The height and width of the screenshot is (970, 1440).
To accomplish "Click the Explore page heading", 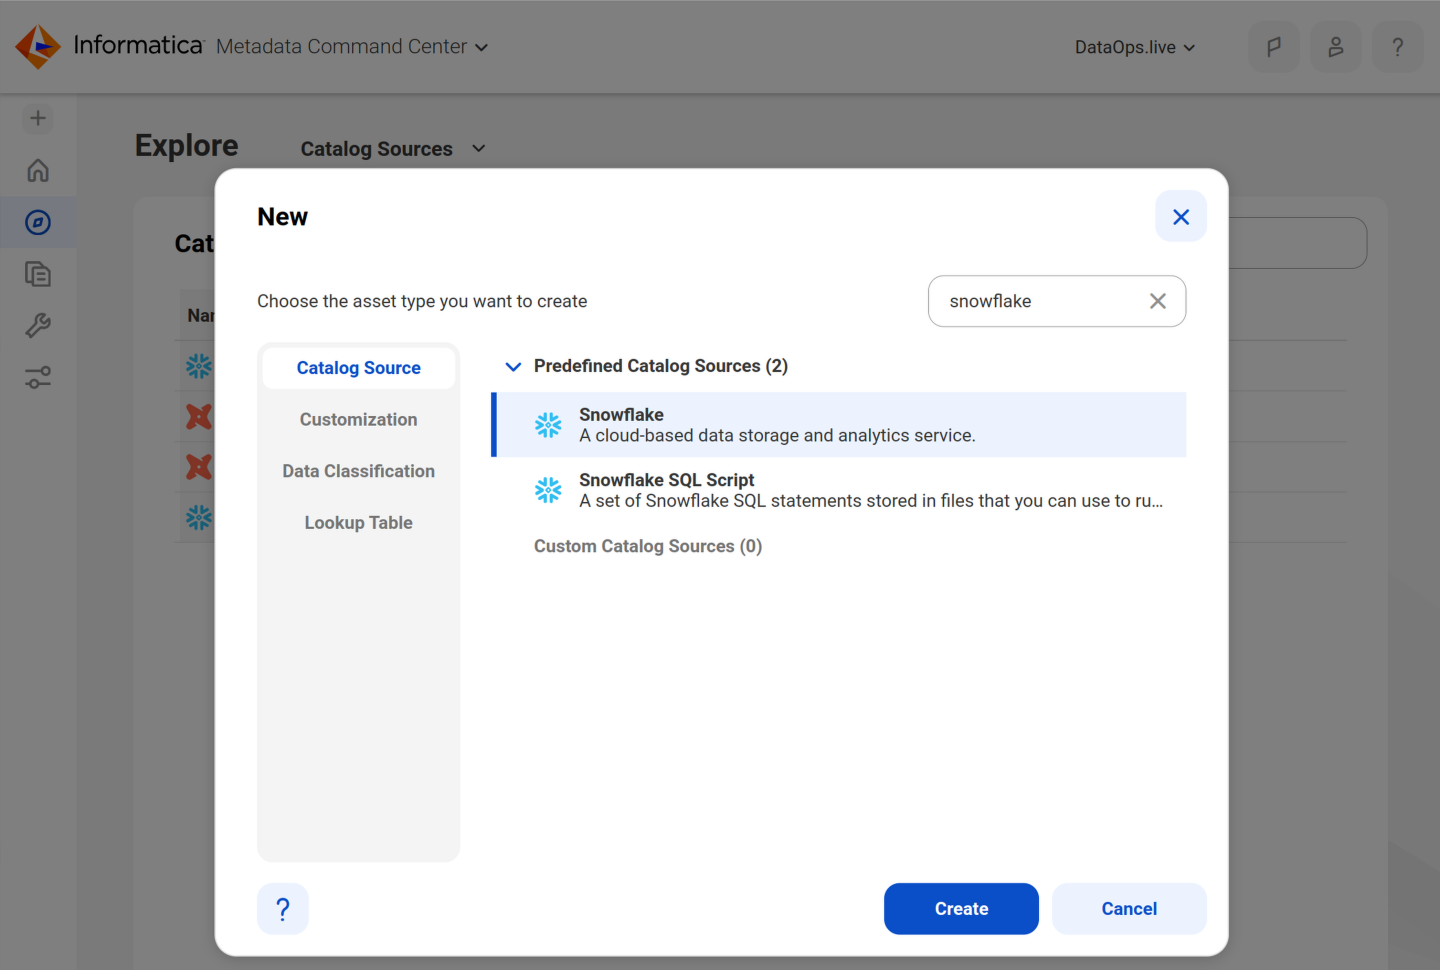I will pos(187,146).
